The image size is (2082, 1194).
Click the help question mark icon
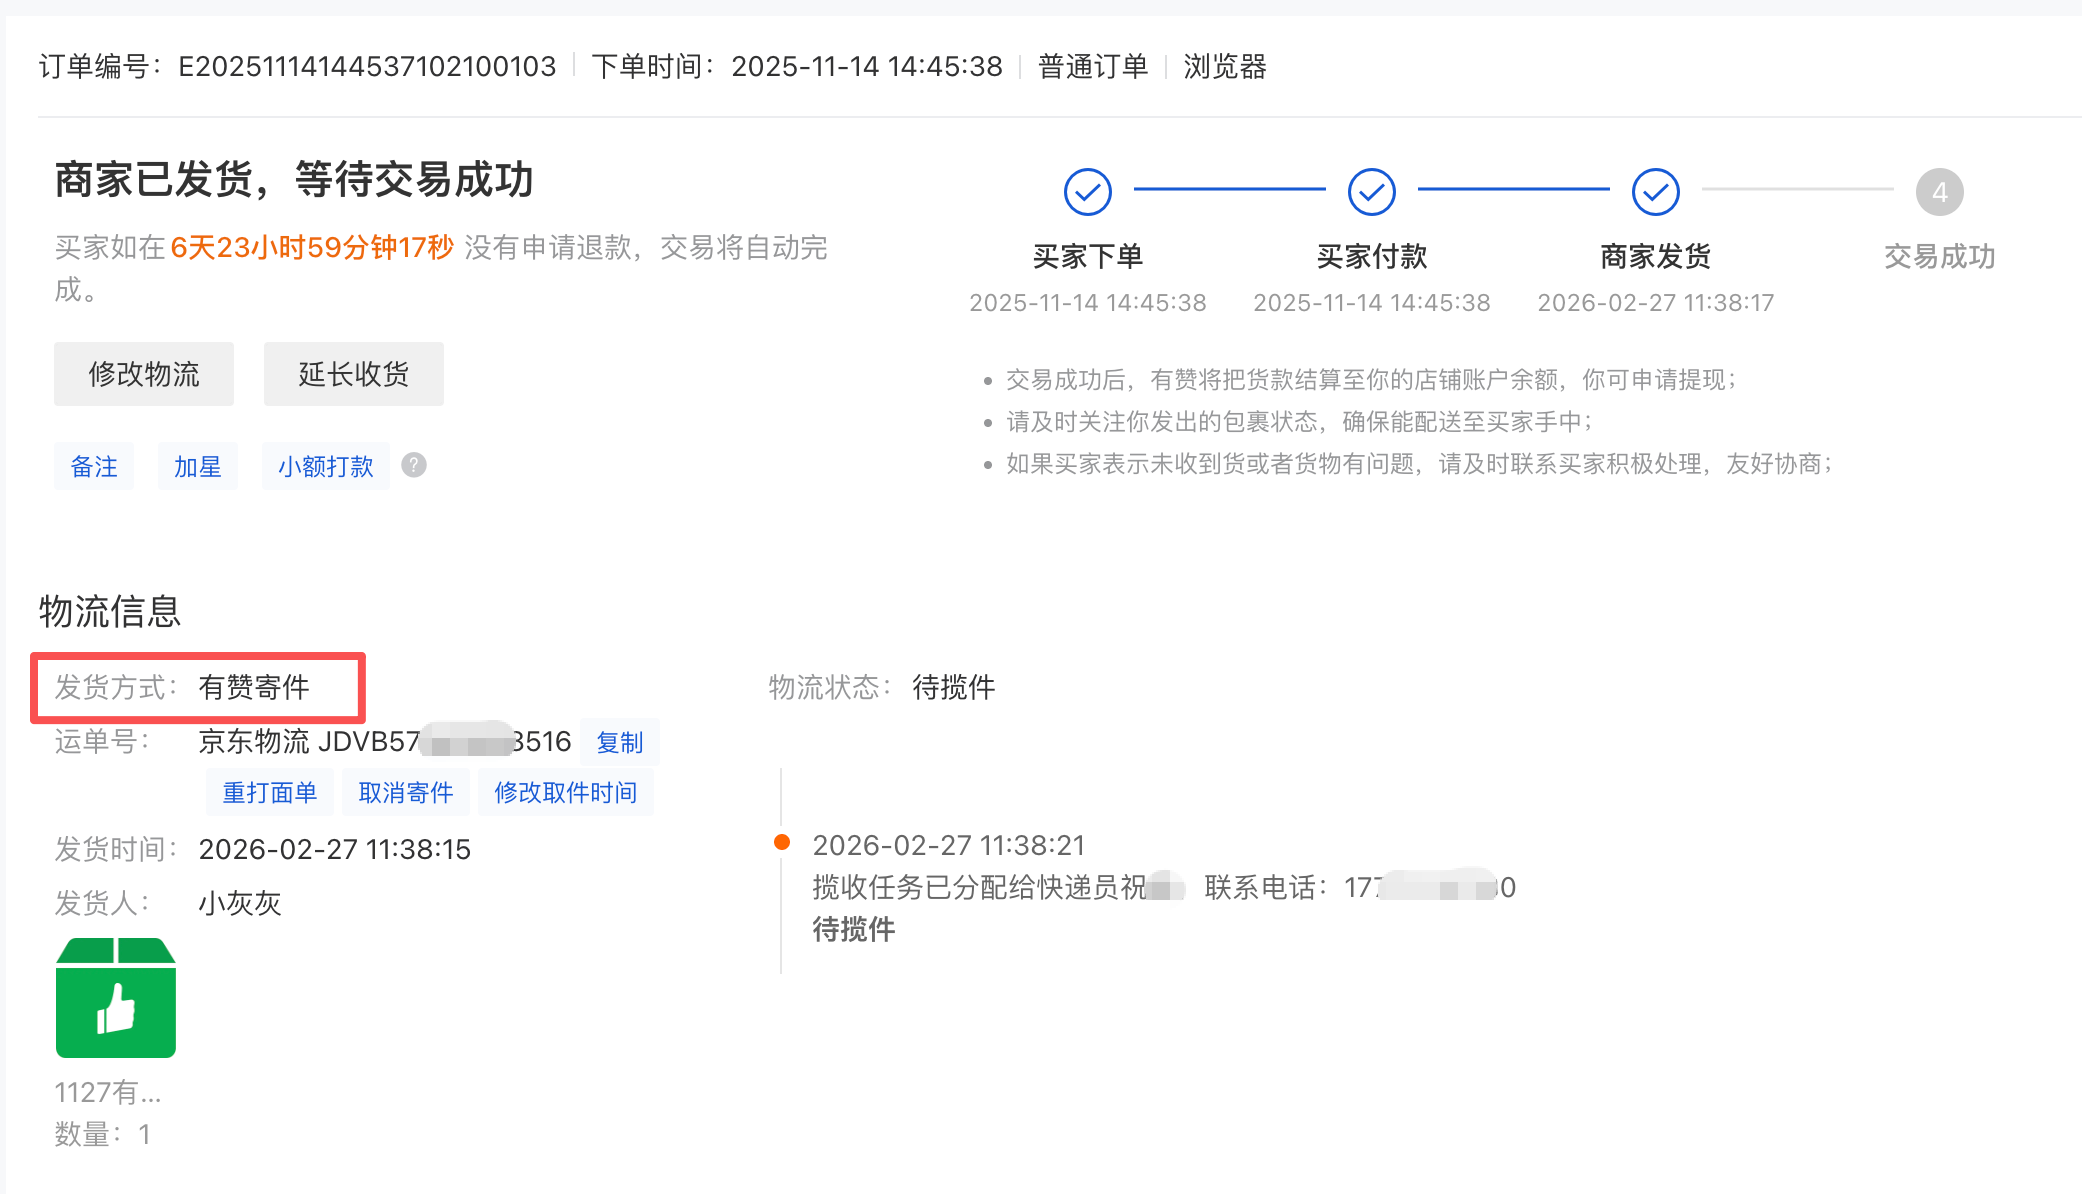tap(414, 465)
